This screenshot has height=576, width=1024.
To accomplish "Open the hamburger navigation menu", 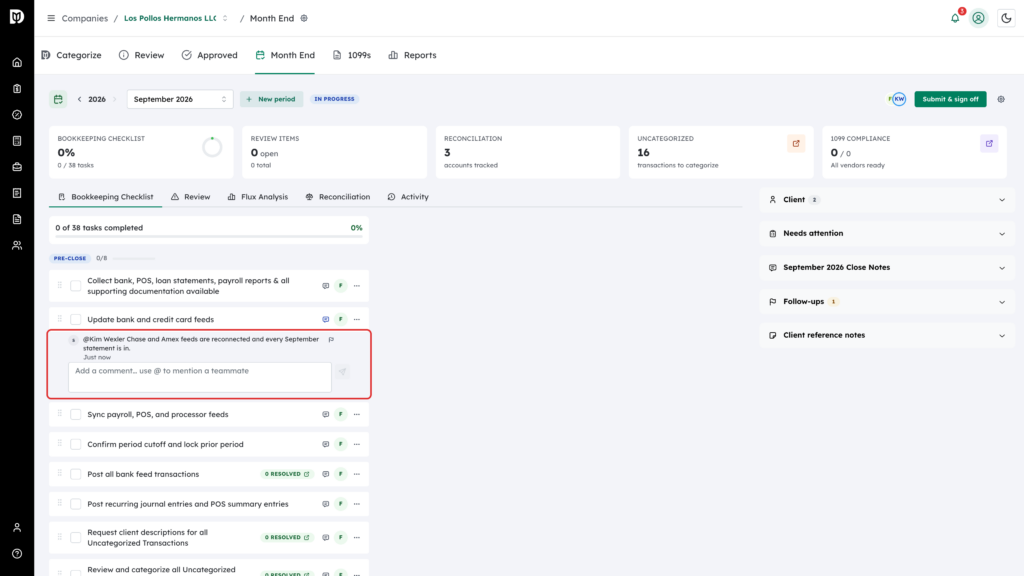I will pyautogui.click(x=51, y=18).
